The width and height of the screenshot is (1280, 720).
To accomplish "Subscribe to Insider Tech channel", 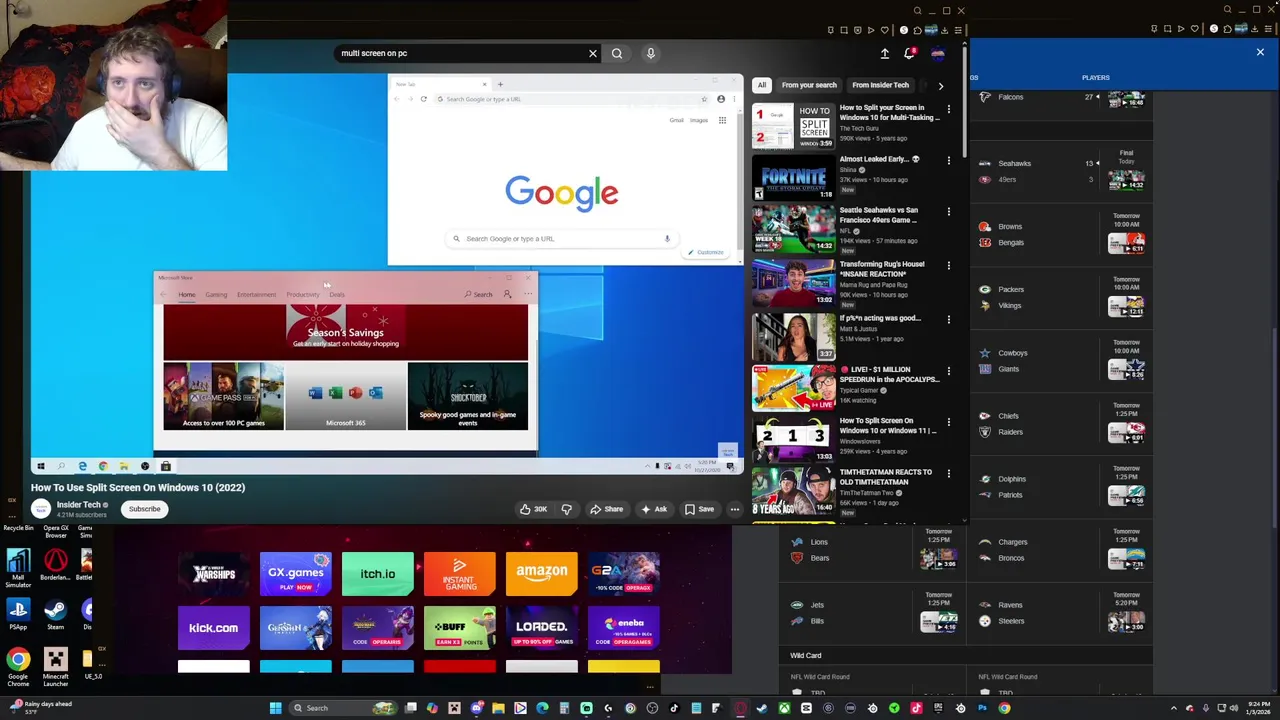I will [x=144, y=509].
